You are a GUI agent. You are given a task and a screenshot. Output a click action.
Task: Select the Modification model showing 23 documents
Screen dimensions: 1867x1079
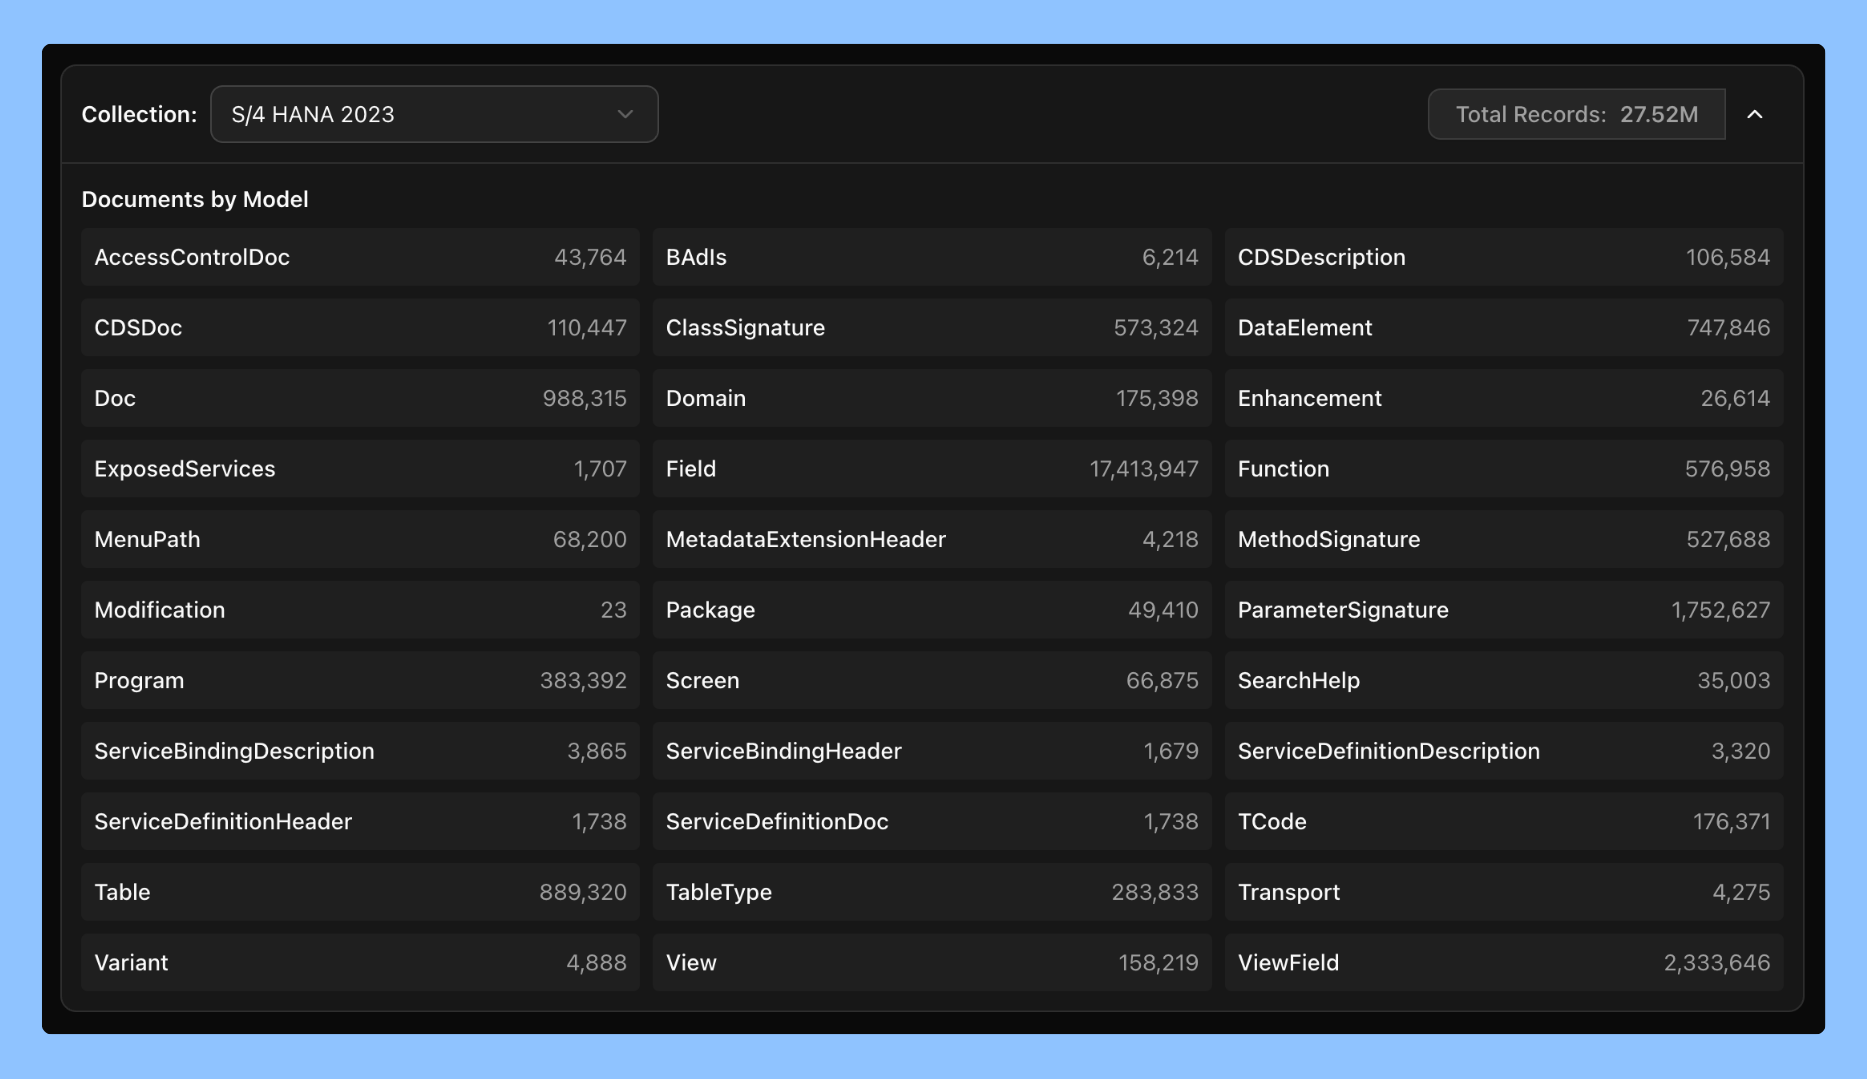[x=360, y=609]
